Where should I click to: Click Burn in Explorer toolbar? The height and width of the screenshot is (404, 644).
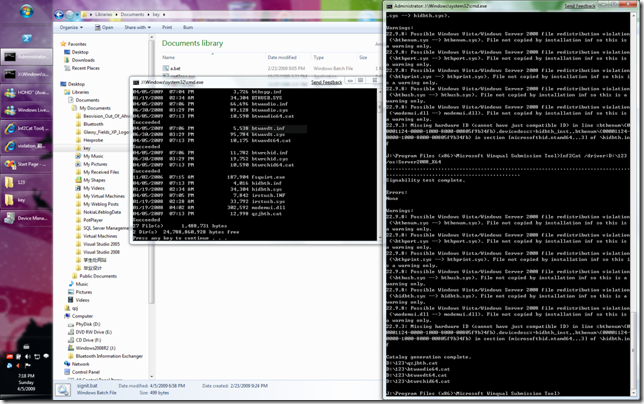tap(188, 28)
